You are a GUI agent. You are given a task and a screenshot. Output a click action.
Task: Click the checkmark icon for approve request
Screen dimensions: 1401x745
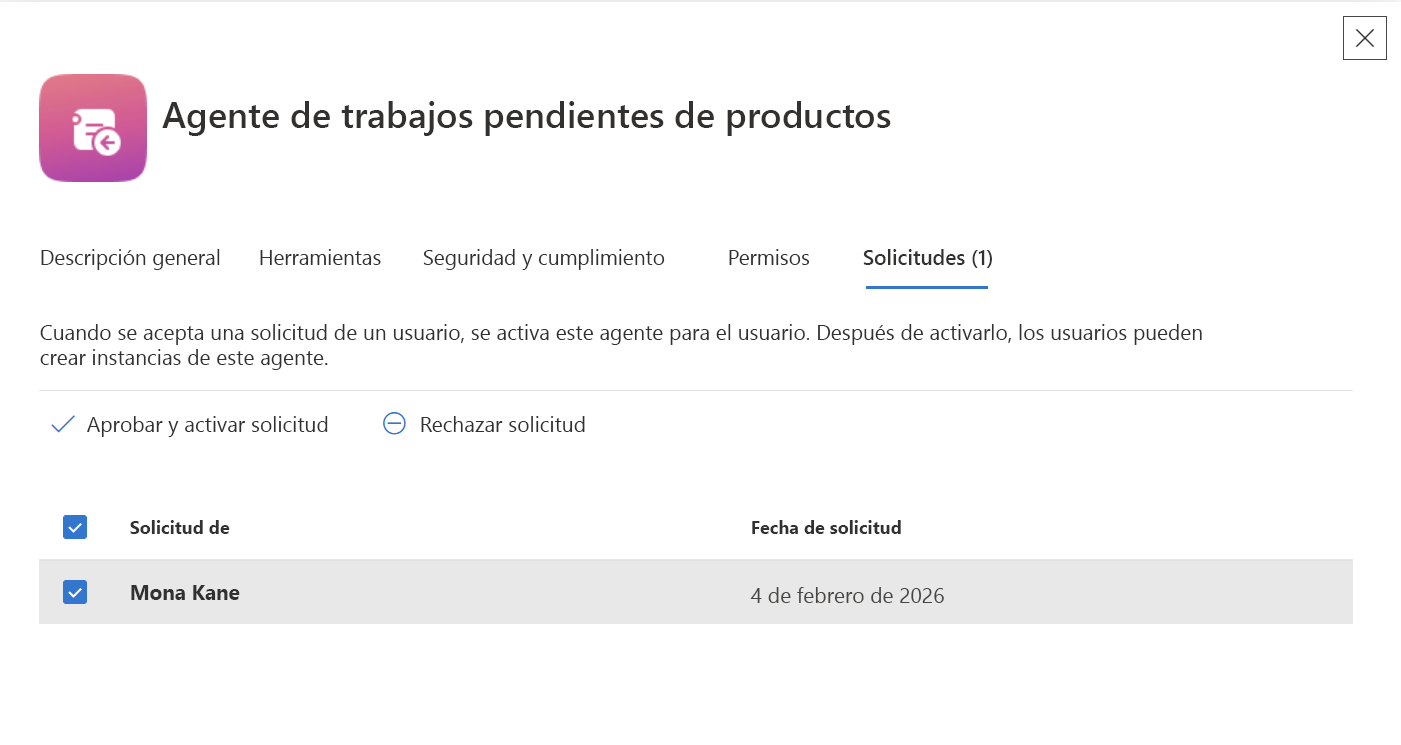pos(63,425)
